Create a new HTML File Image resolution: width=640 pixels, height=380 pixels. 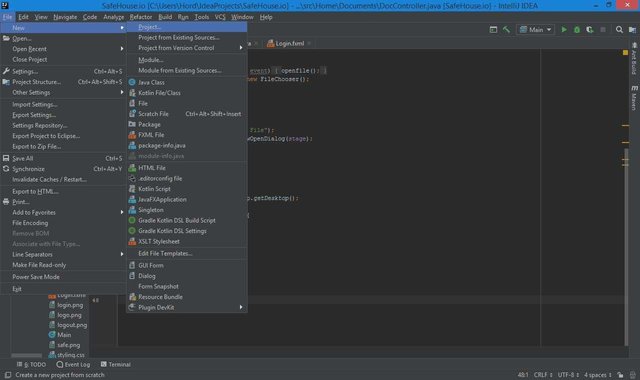point(187,168)
